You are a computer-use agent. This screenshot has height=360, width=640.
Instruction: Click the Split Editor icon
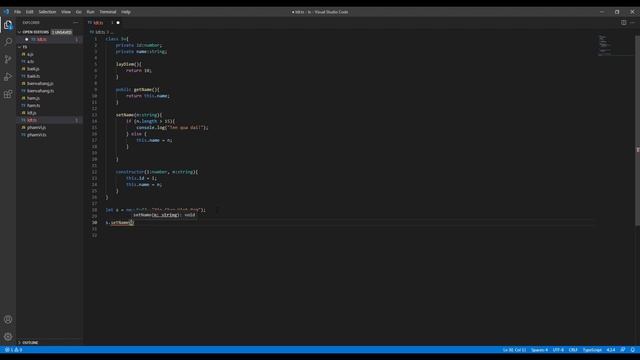624,23
